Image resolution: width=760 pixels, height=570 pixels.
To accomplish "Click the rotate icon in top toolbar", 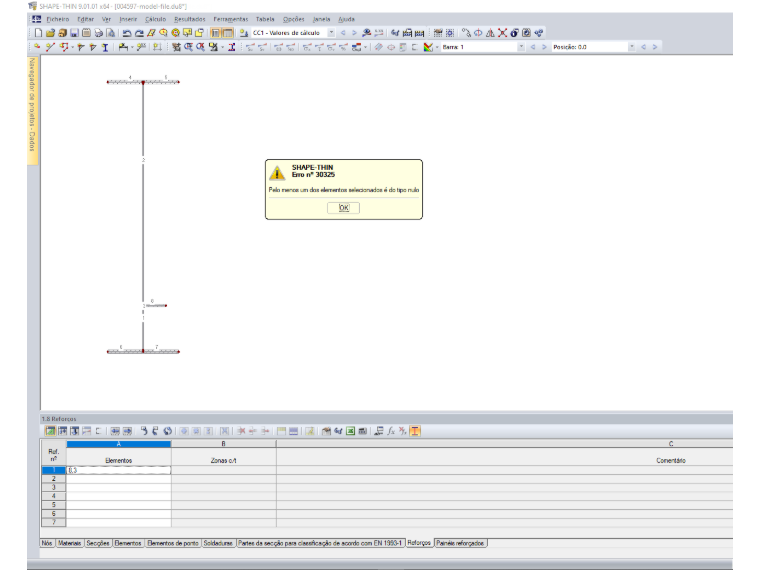I will 478,33.
